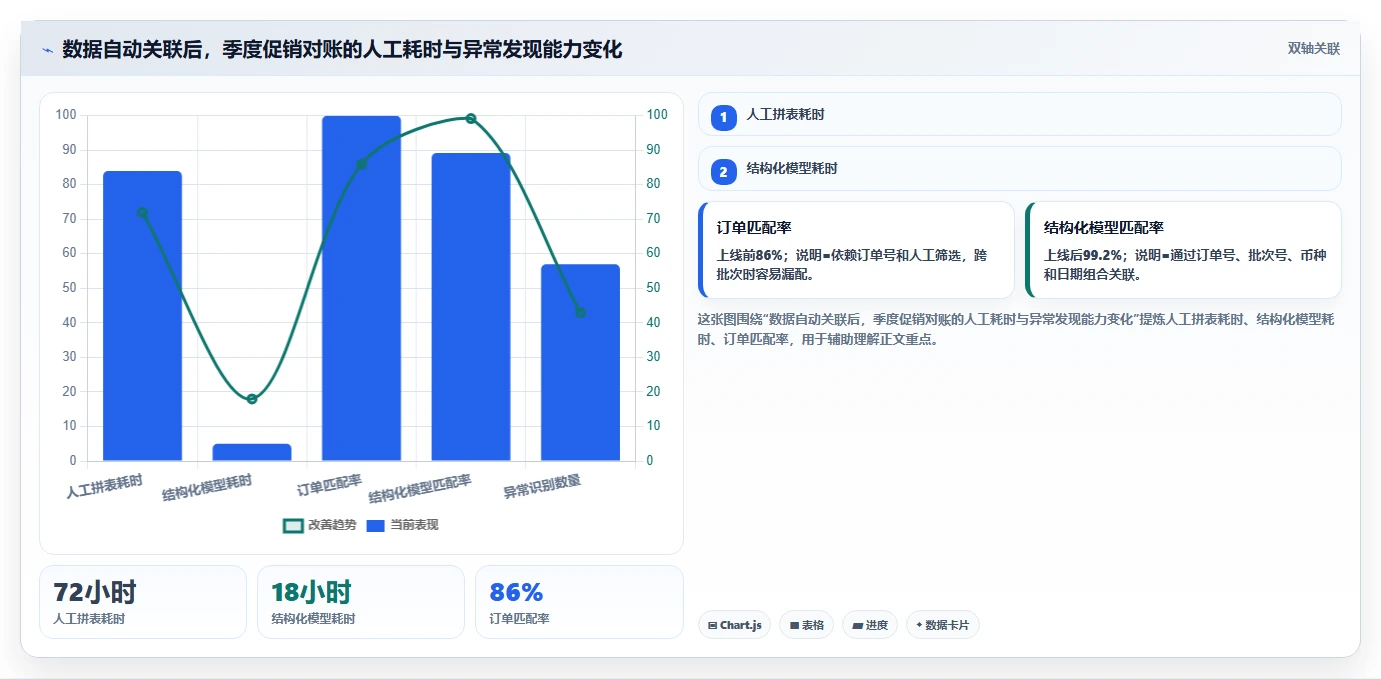Click the 改善趋势 legend color swatch
1381x679 pixels.
[293, 525]
